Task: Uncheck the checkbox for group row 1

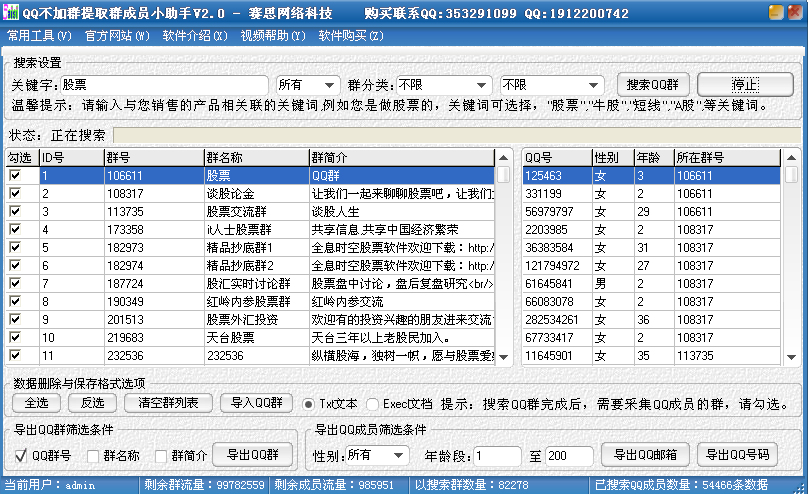Action: point(15,175)
